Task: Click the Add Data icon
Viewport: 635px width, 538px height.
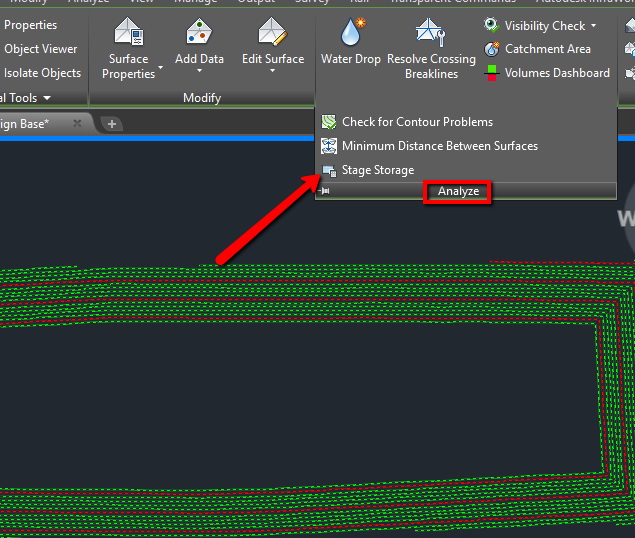Action: tap(199, 31)
